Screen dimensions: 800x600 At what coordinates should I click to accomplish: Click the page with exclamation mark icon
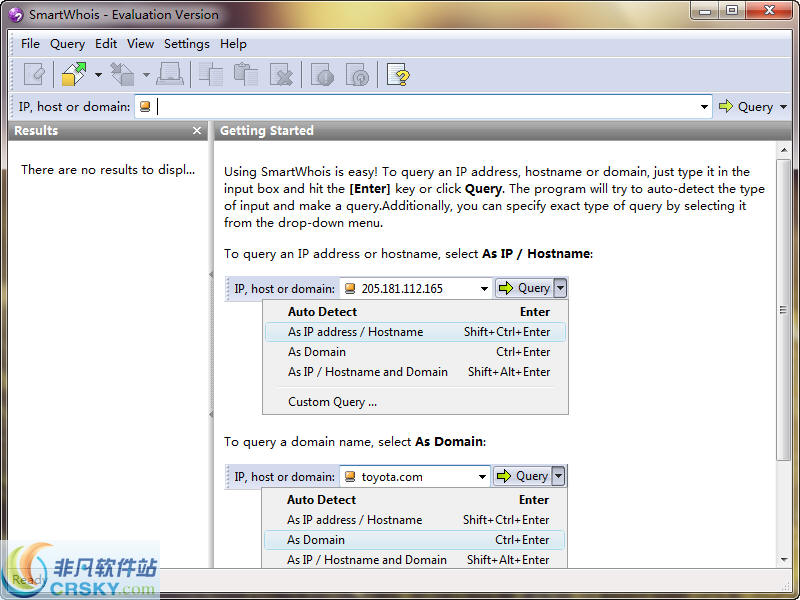[322, 75]
